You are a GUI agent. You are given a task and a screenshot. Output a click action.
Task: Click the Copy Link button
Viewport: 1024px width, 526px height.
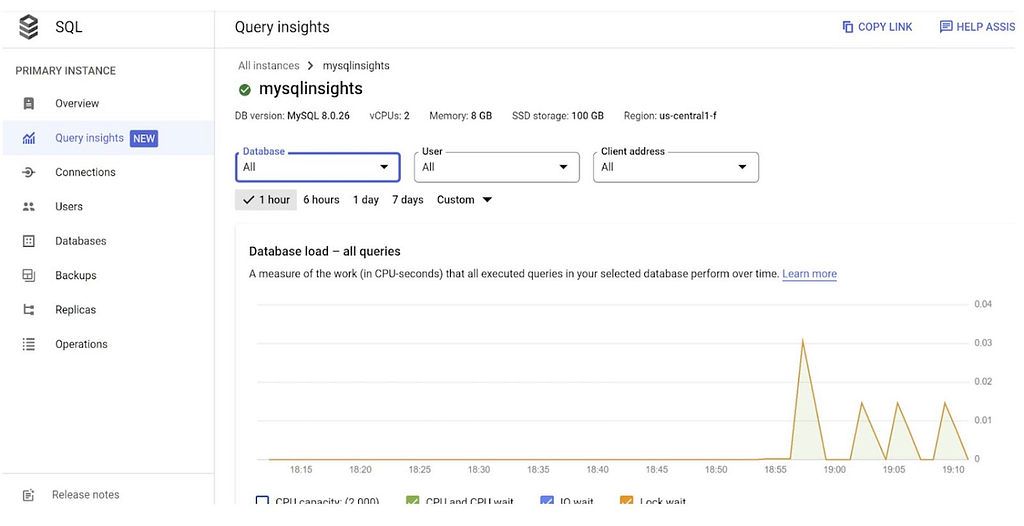[877, 27]
